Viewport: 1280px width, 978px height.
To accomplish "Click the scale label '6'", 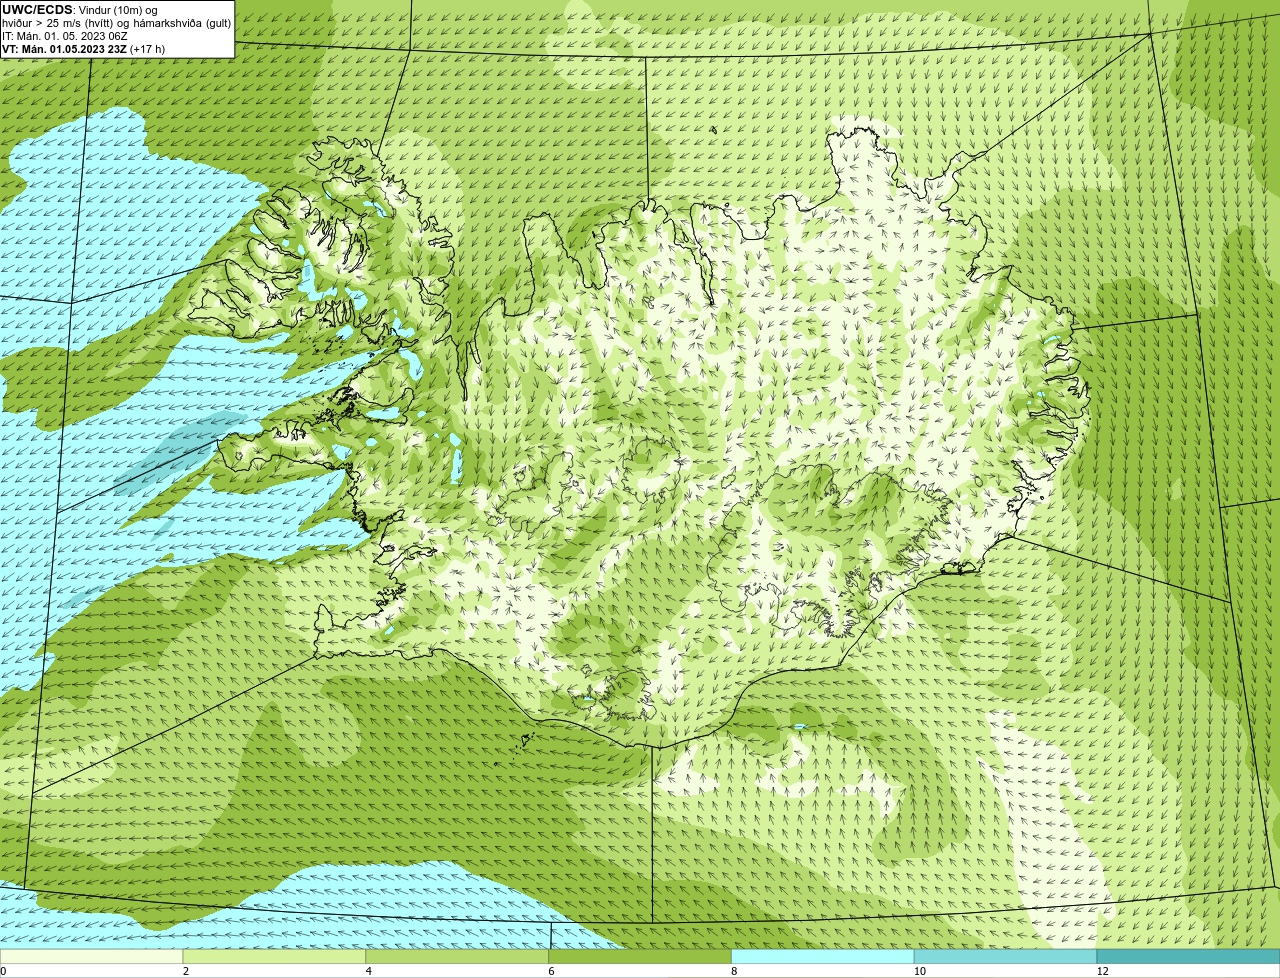I will [x=552, y=971].
